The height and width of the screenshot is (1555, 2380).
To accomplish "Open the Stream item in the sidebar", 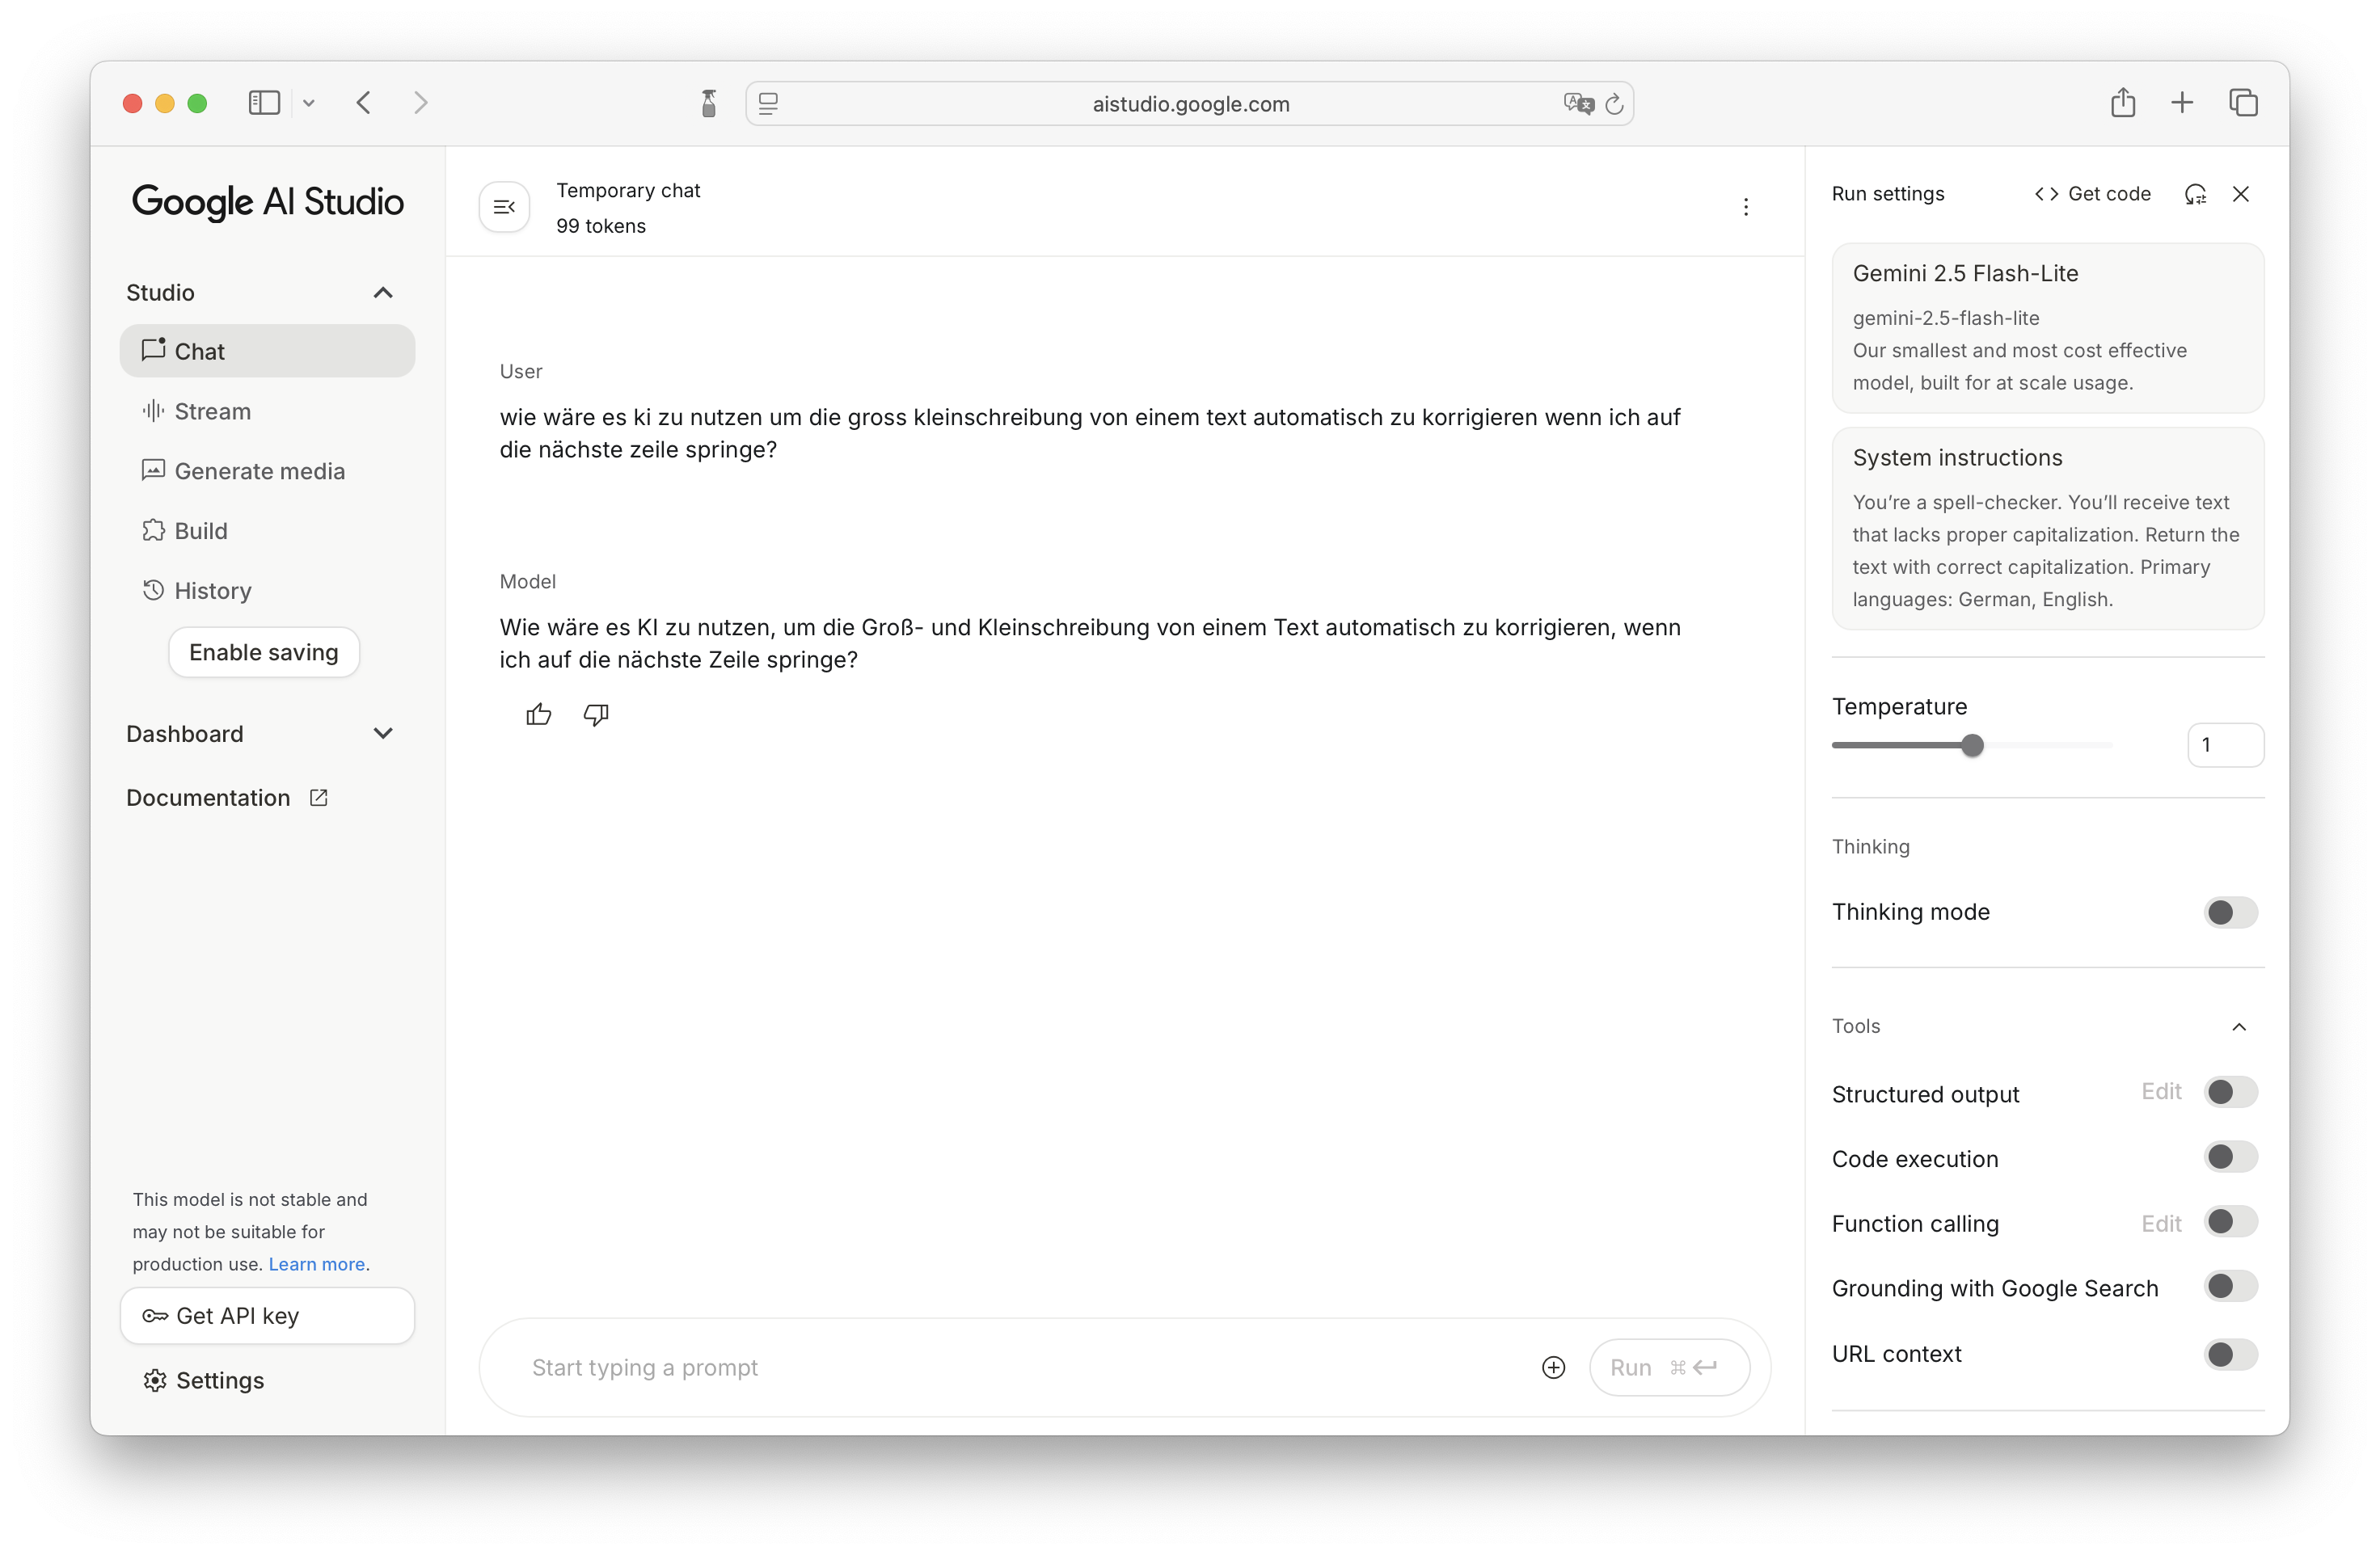I will click(x=212, y=411).
